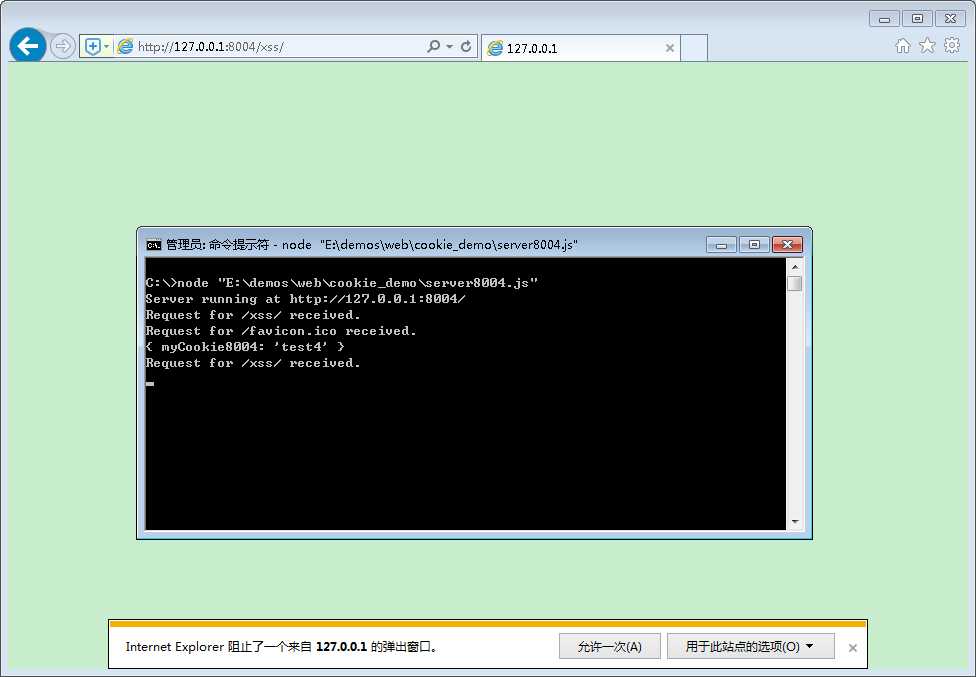The height and width of the screenshot is (677, 976).
Task: Click the 'myCookie8004: test4' console line
Action: point(245,347)
